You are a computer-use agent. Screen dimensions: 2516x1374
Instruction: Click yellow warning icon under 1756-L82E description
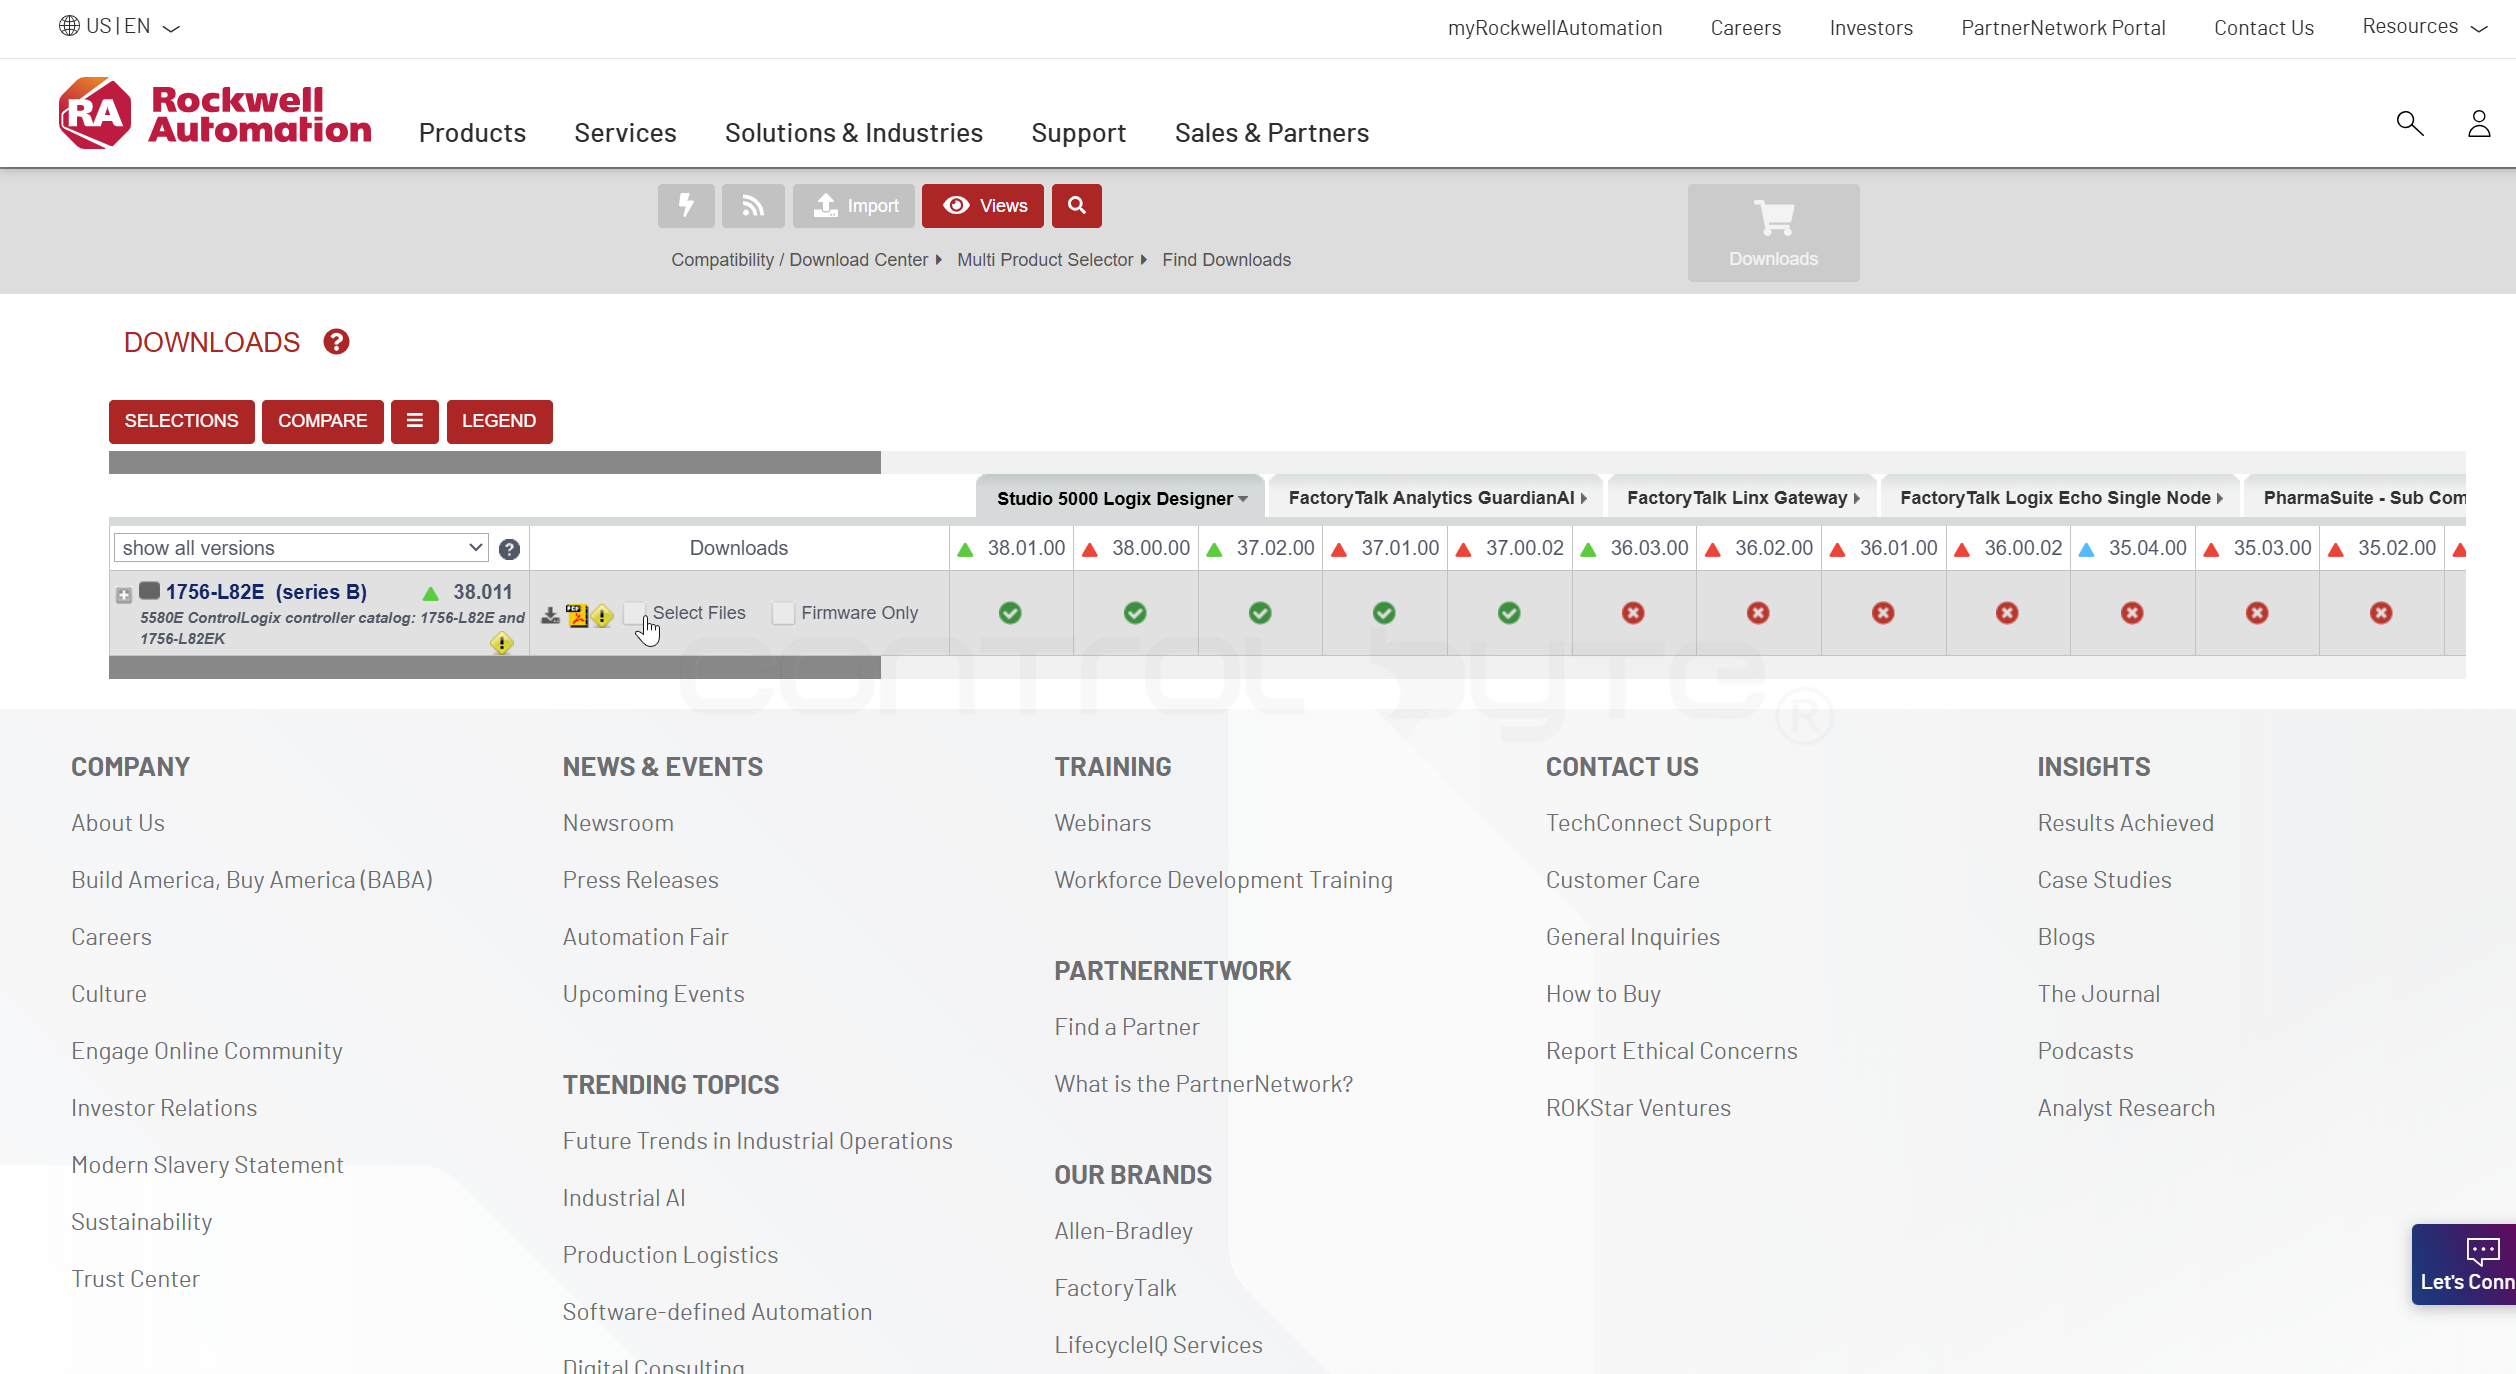tap(502, 643)
